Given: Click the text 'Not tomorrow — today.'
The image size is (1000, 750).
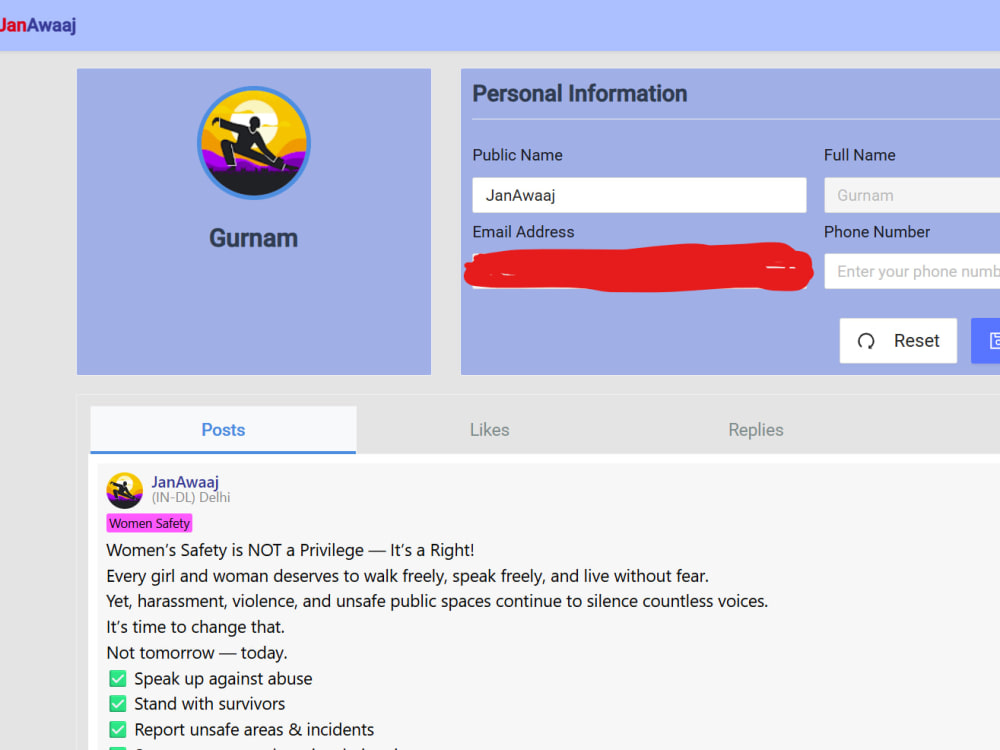Looking at the screenshot, I should [197, 652].
